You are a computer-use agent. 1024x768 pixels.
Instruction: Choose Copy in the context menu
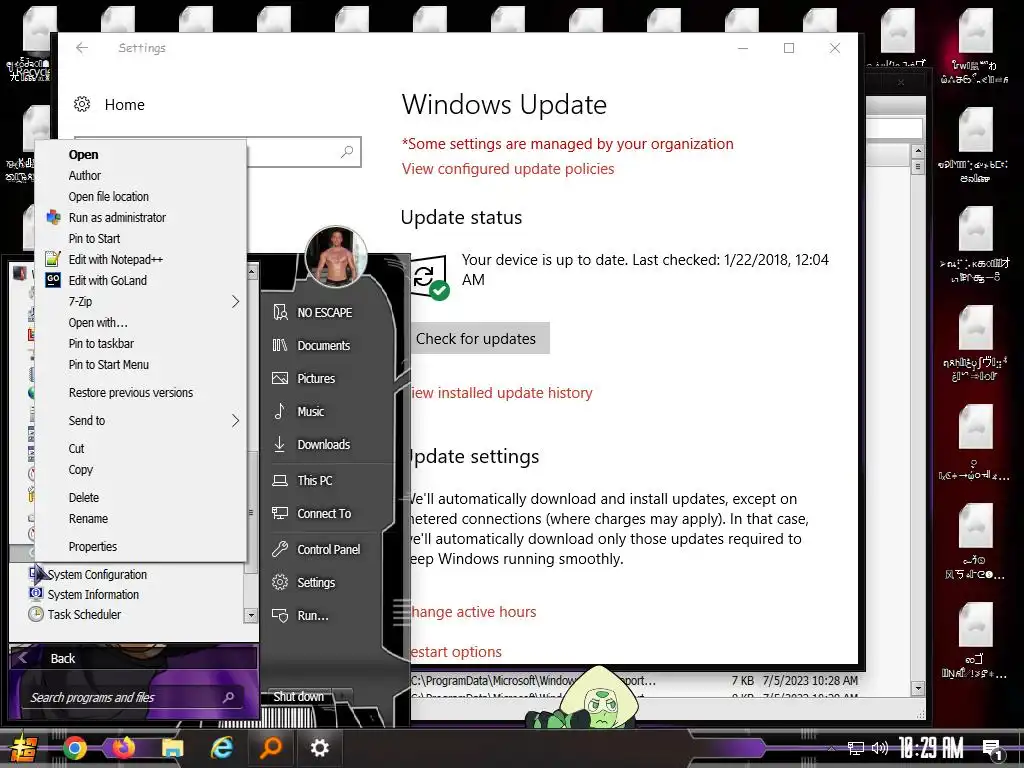click(140, 470)
